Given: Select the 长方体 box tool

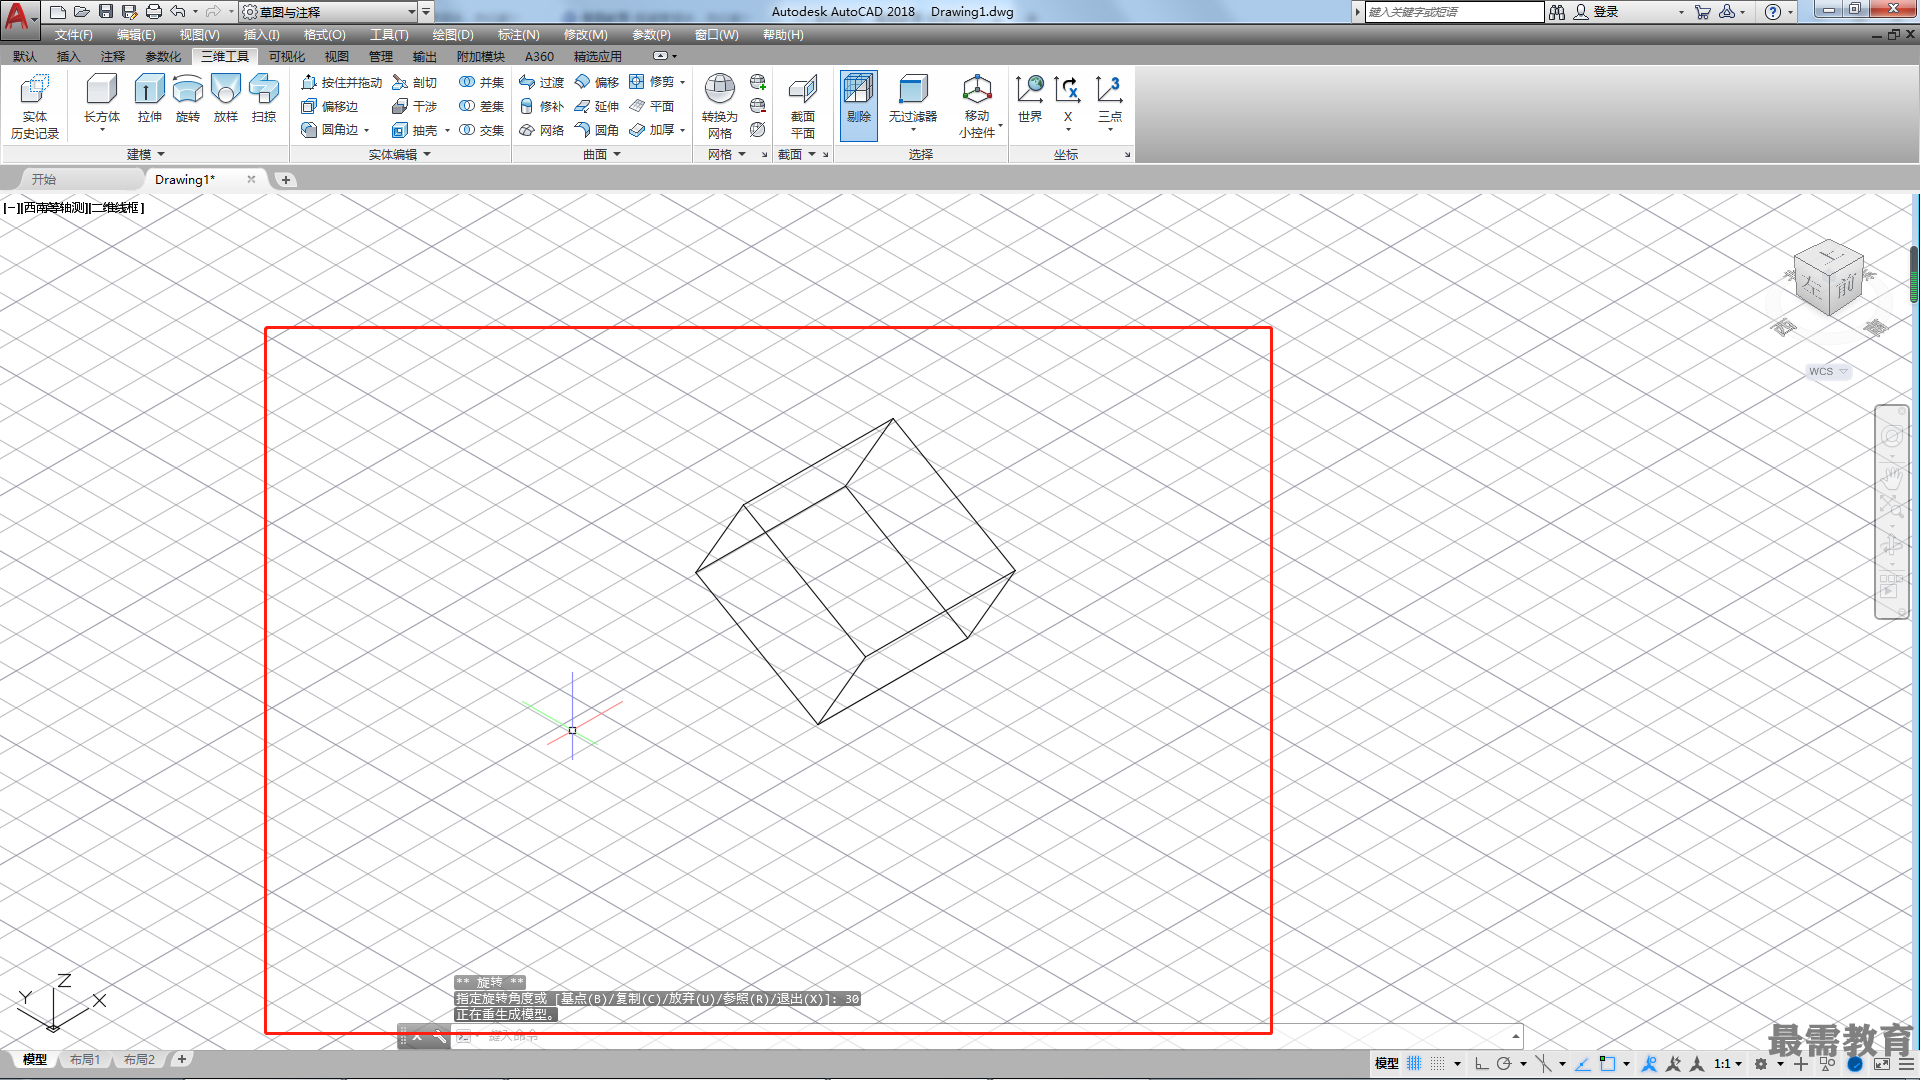Looking at the screenshot, I should [x=102, y=100].
